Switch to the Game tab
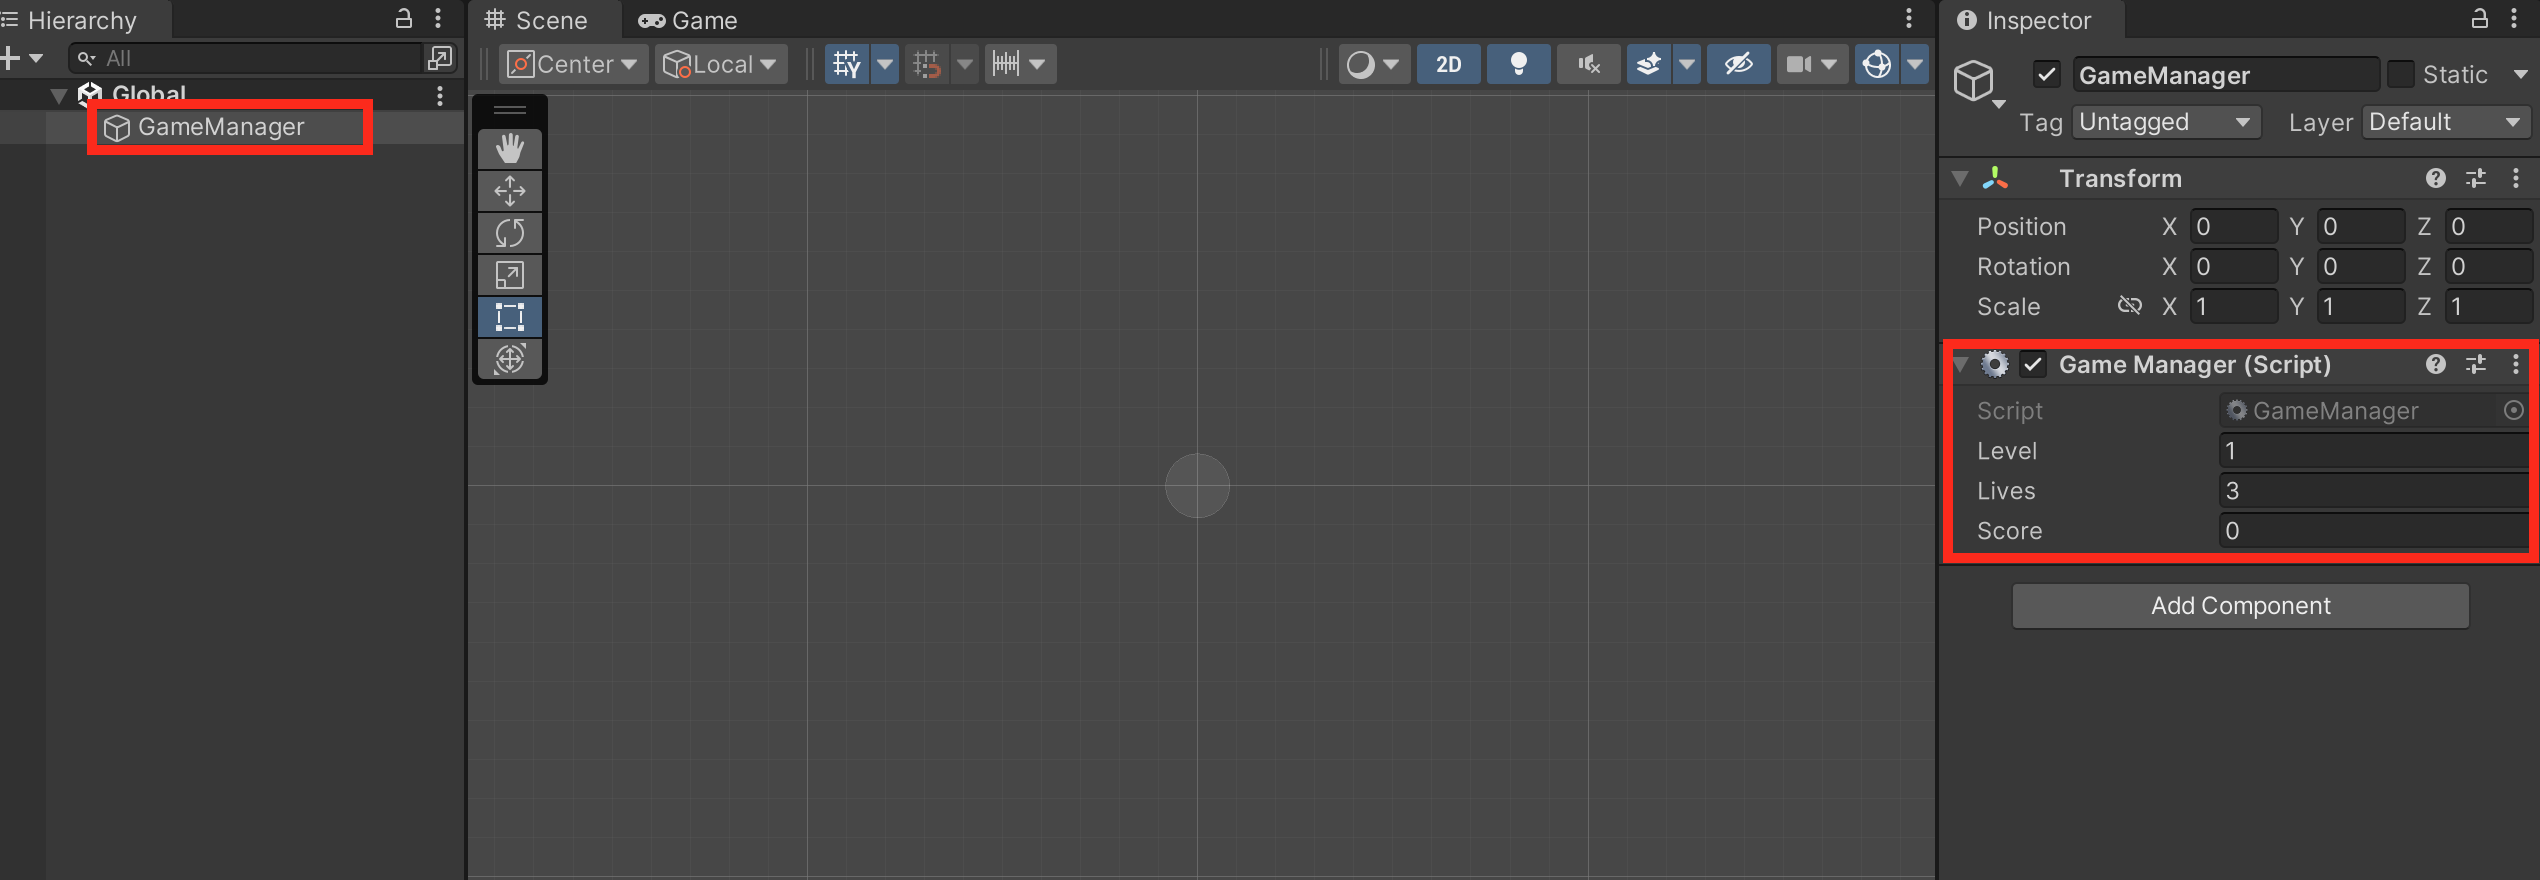 coord(688,20)
